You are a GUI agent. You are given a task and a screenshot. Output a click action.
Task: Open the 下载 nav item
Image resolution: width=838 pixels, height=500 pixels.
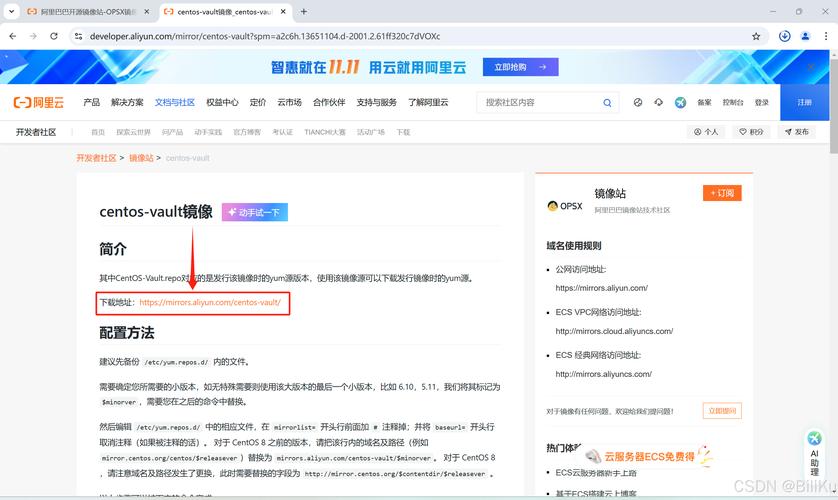[x=404, y=132]
